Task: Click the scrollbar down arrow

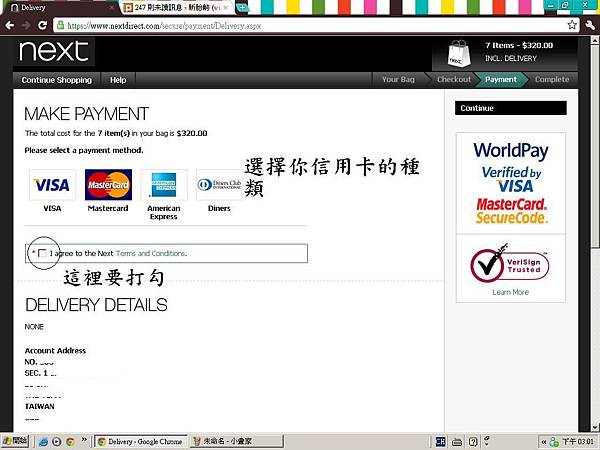Action: tap(595, 427)
